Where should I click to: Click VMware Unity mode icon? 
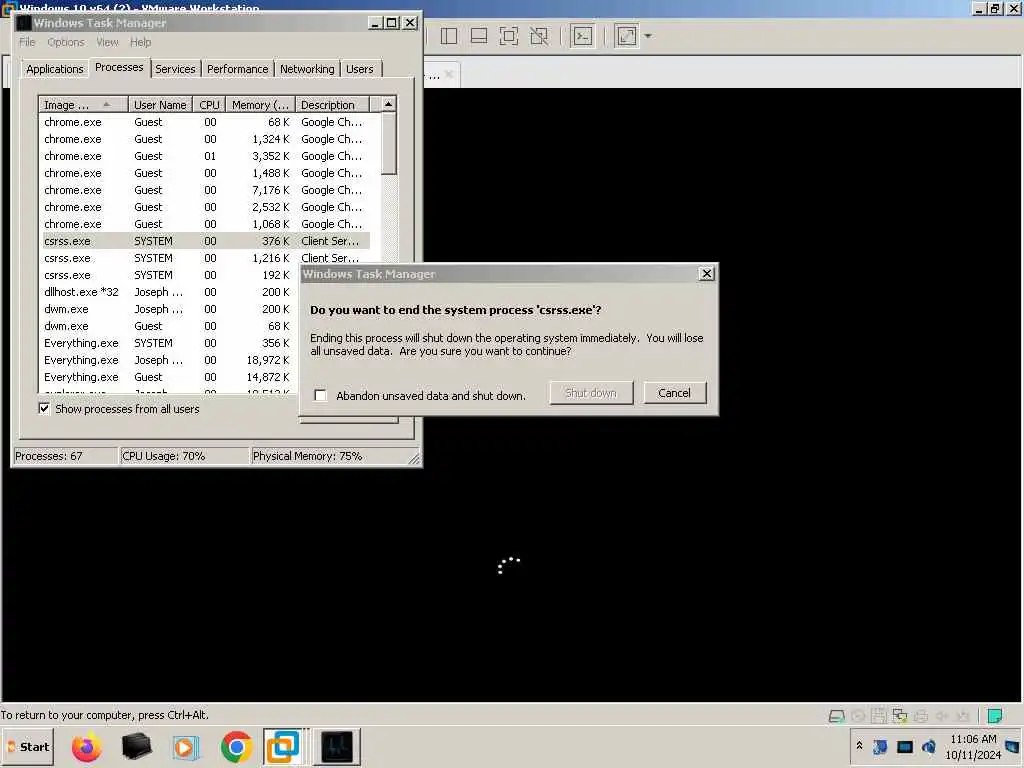click(539, 36)
